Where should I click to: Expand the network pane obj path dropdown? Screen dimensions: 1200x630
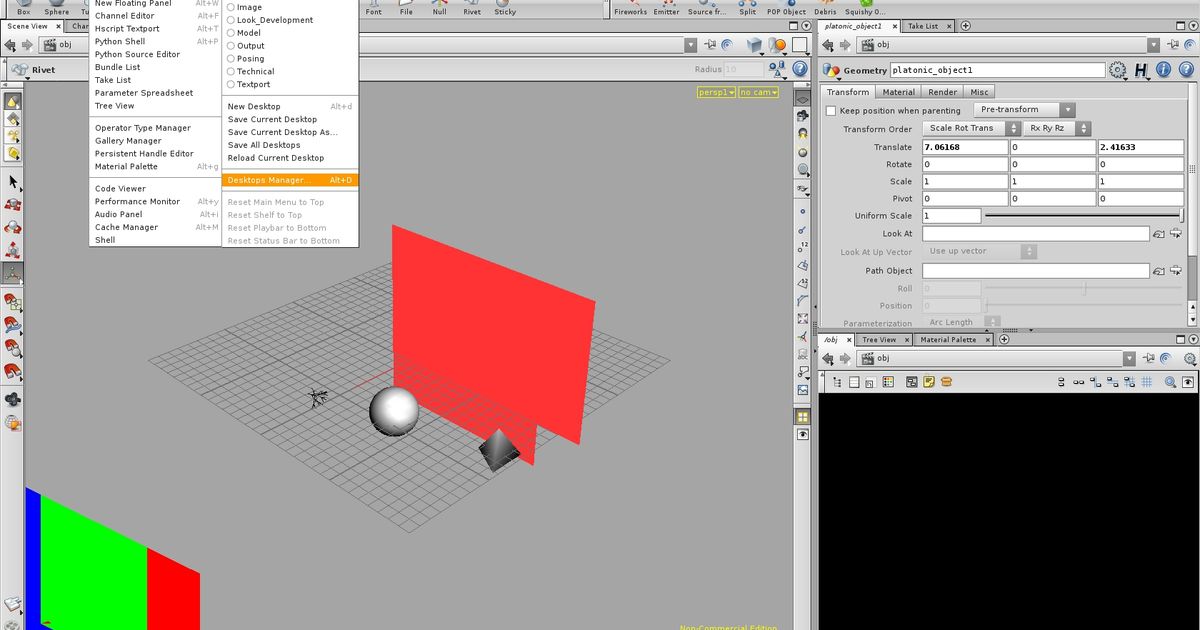point(1129,358)
